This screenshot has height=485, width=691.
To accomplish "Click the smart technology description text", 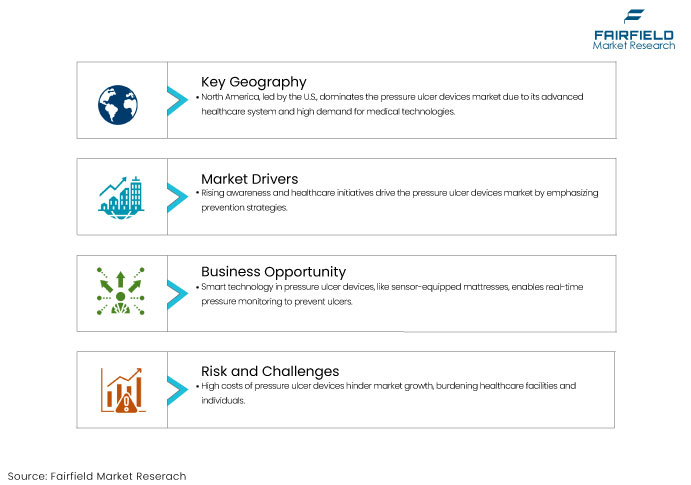I will pos(390,294).
